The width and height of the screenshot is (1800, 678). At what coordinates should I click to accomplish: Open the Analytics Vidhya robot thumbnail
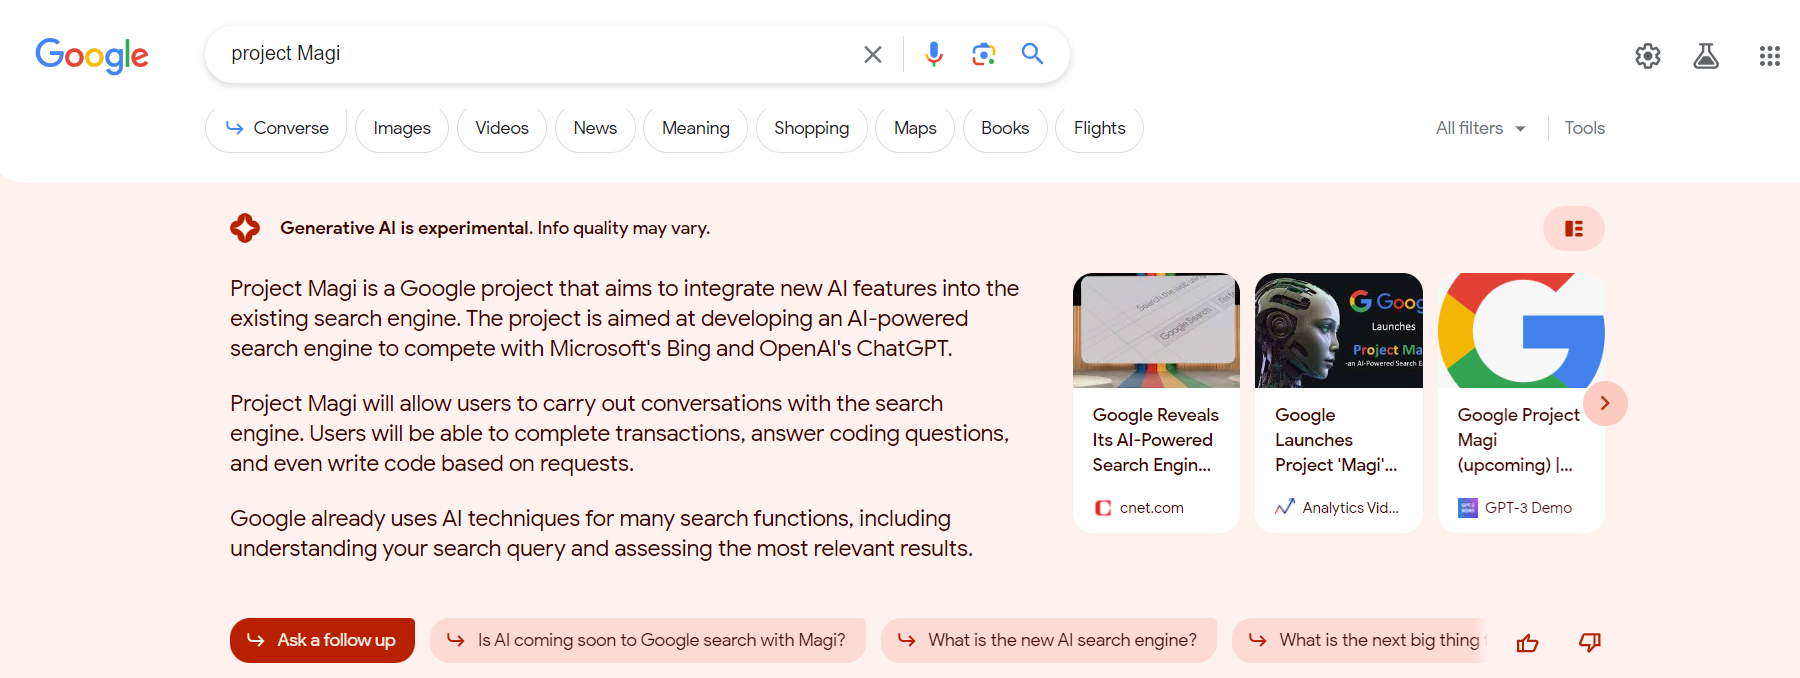(x=1339, y=330)
